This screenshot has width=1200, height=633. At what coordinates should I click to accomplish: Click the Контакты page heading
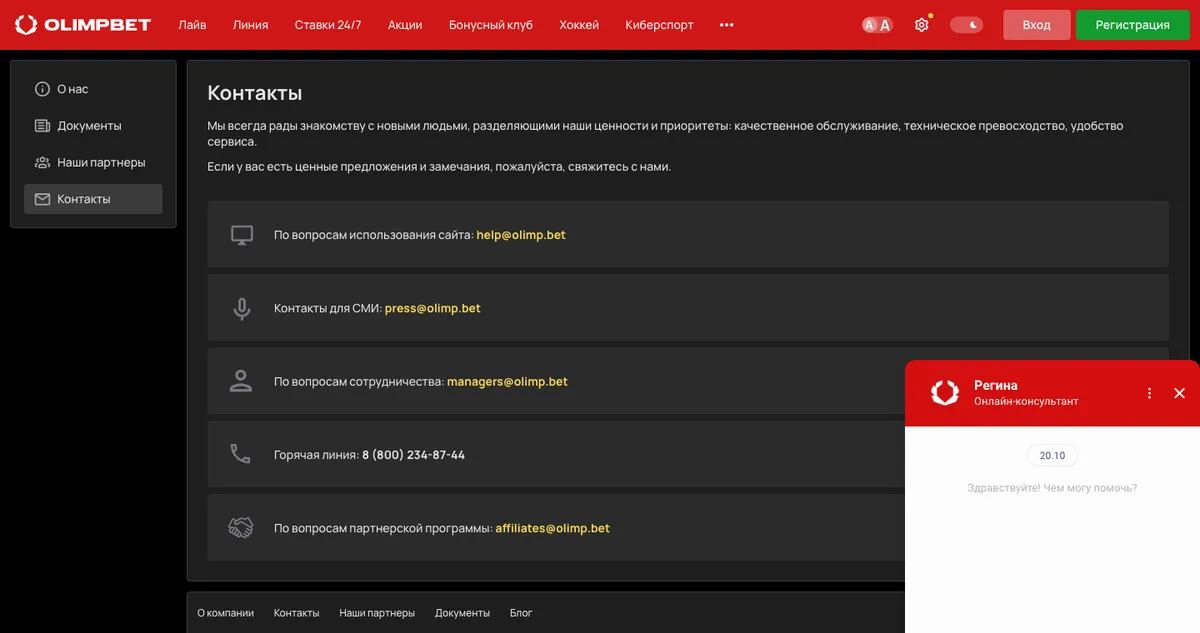coord(255,93)
